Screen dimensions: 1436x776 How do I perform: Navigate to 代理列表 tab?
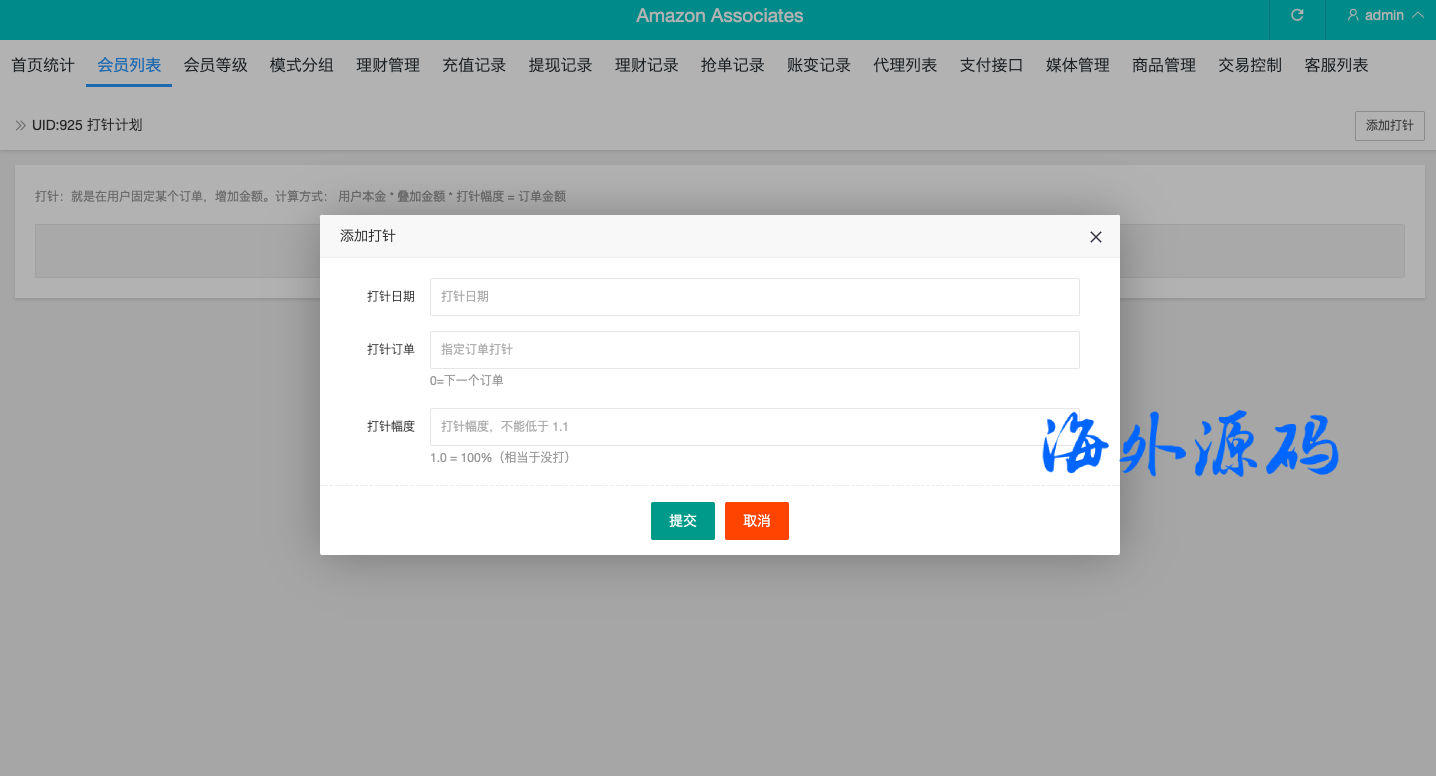pyautogui.click(x=905, y=66)
